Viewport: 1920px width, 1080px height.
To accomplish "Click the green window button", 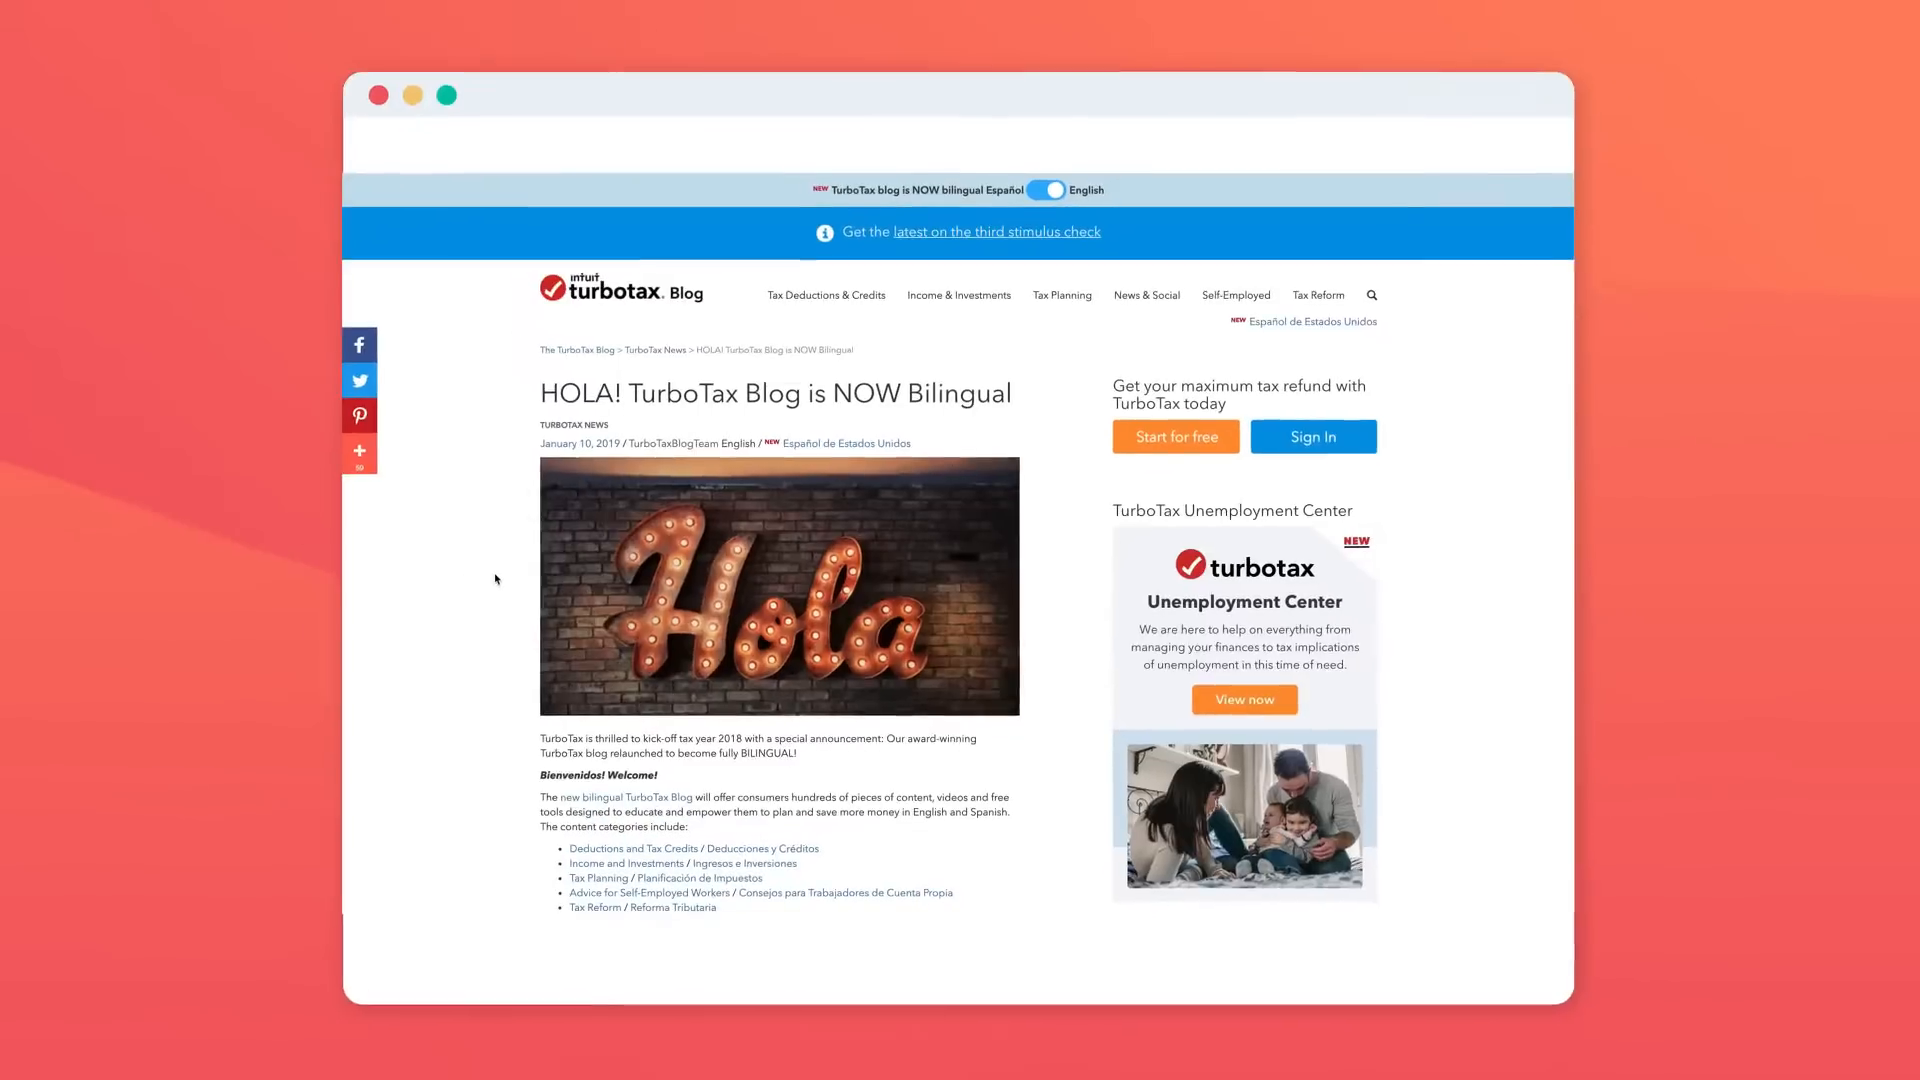I will point(447,95).
